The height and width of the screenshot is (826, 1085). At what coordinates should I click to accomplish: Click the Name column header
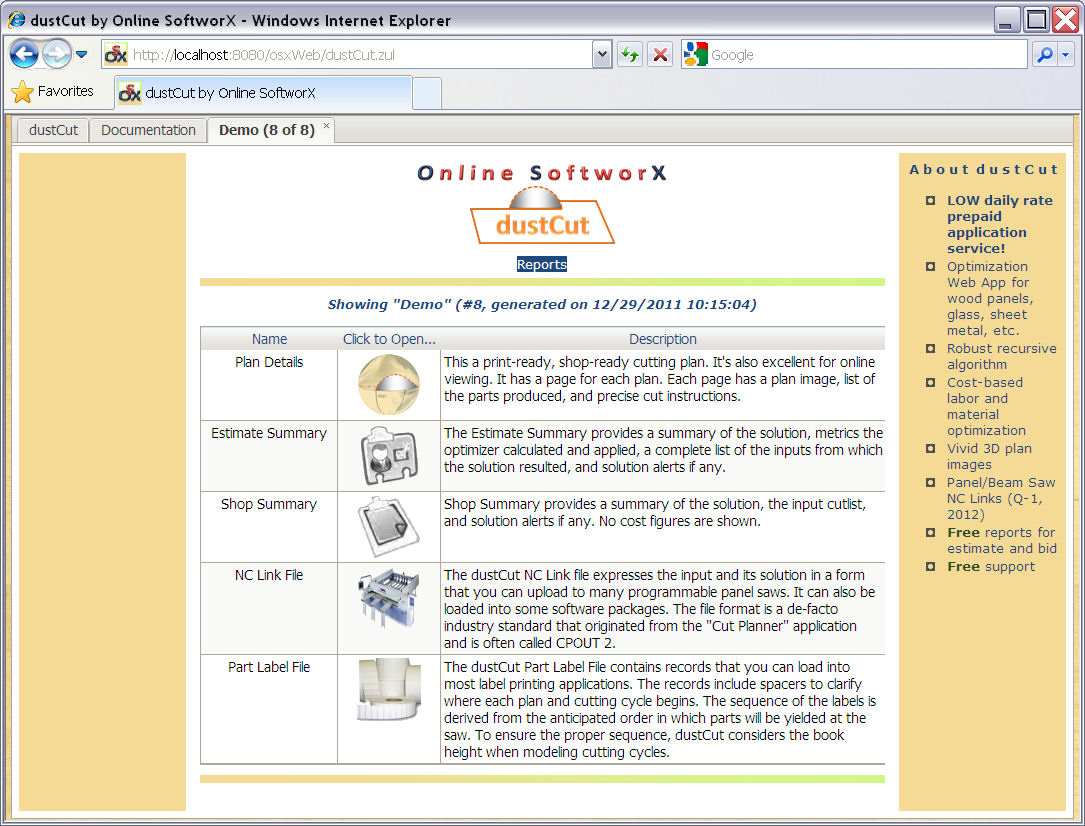[269, 339]
